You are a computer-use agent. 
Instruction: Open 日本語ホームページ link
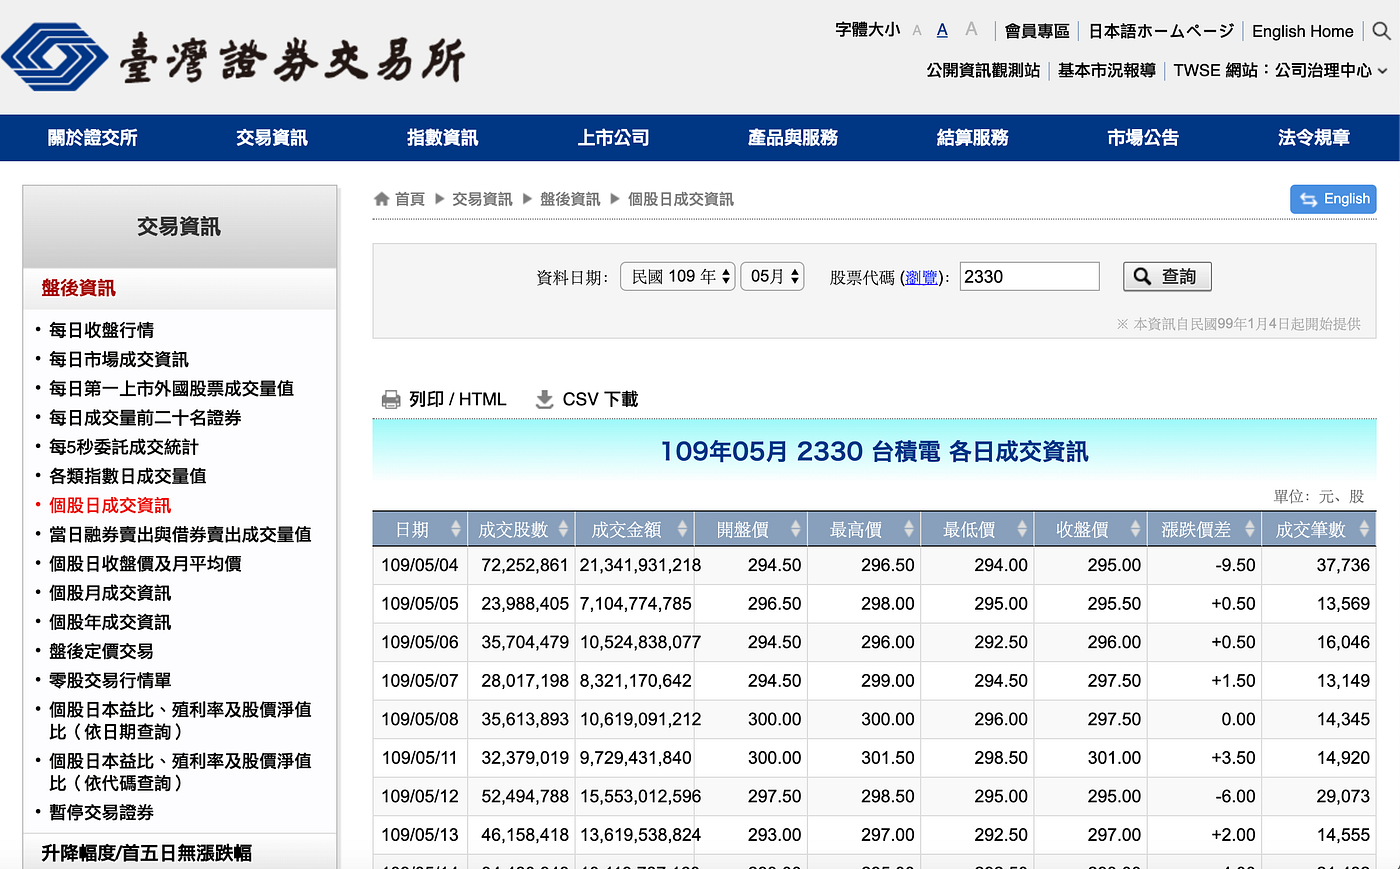1161,31
